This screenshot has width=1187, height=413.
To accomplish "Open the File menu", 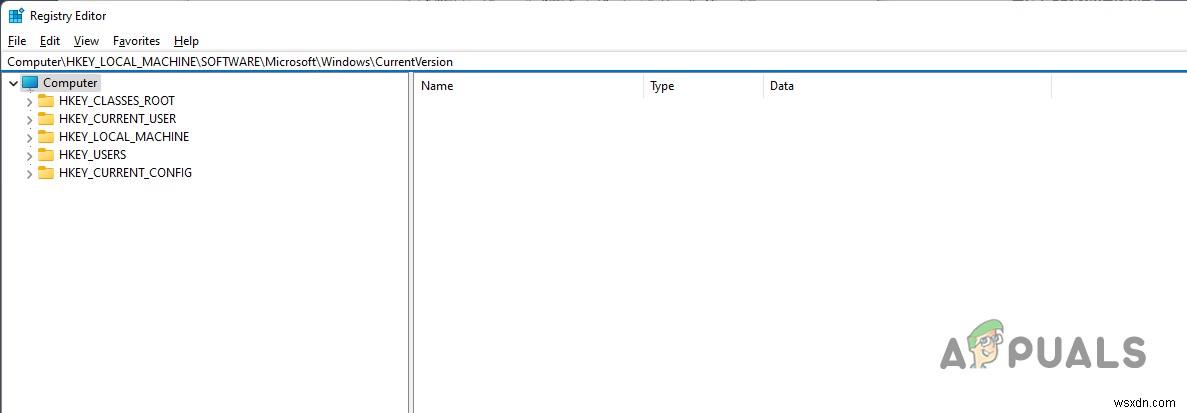I will tap(17, 41).
